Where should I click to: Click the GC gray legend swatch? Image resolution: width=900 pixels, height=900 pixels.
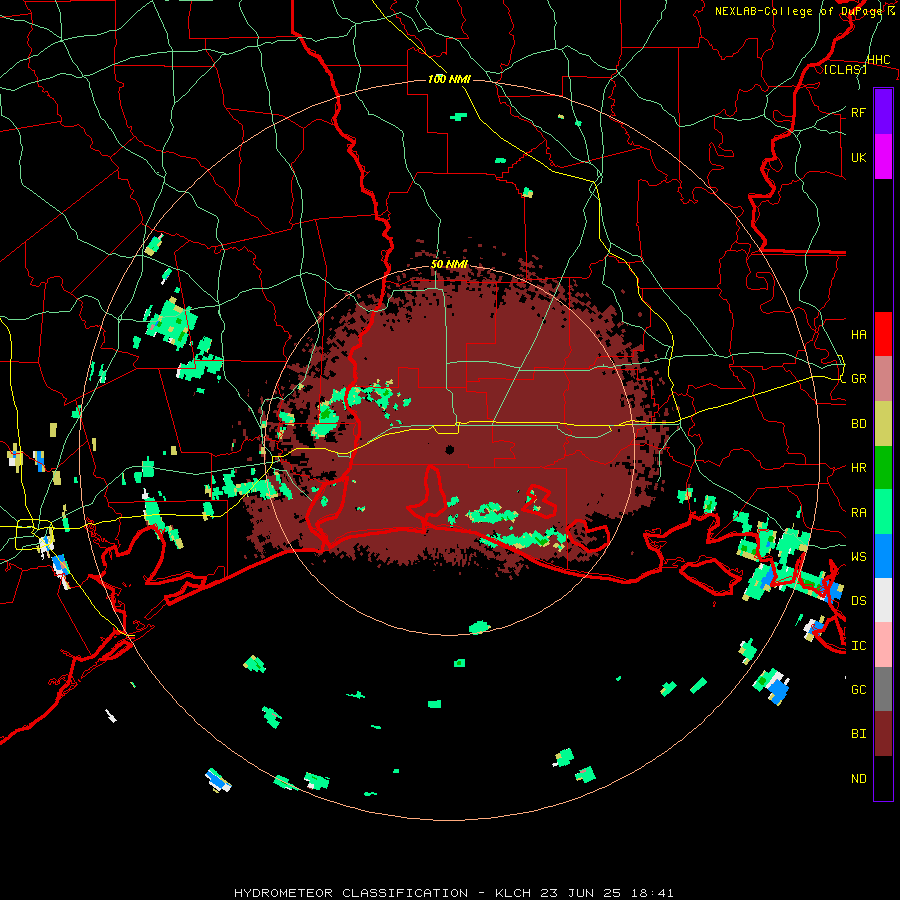pyautogui.click(x=883, y=689)
